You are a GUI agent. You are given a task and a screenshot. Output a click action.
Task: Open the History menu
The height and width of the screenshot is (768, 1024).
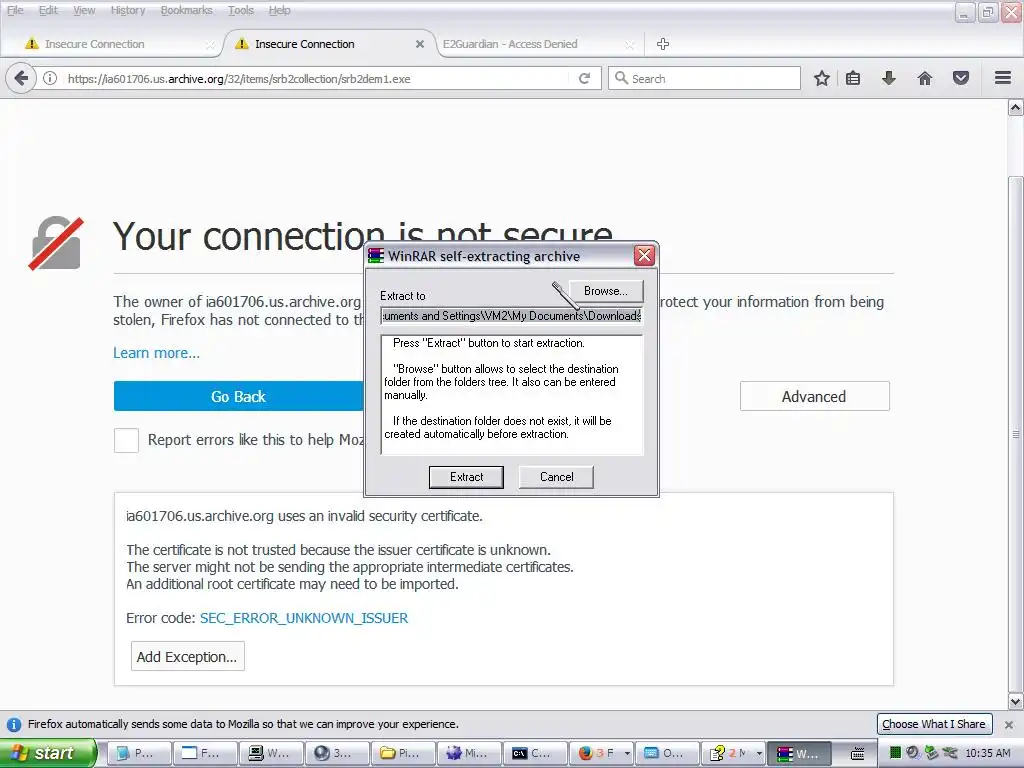tap(127, 10)
